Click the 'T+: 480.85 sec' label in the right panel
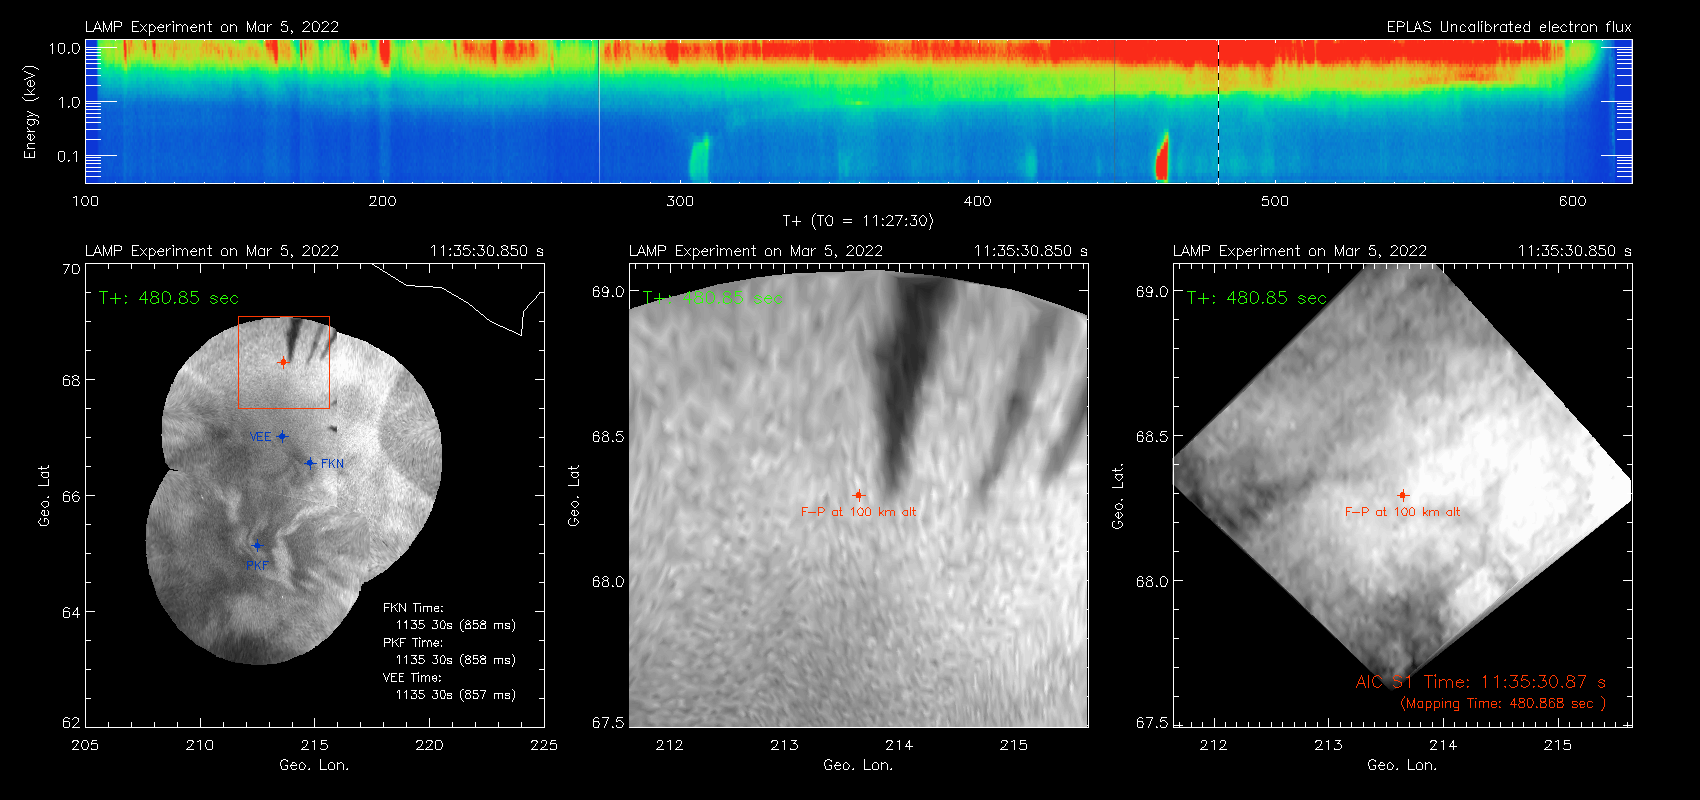 click(1257, 298)
